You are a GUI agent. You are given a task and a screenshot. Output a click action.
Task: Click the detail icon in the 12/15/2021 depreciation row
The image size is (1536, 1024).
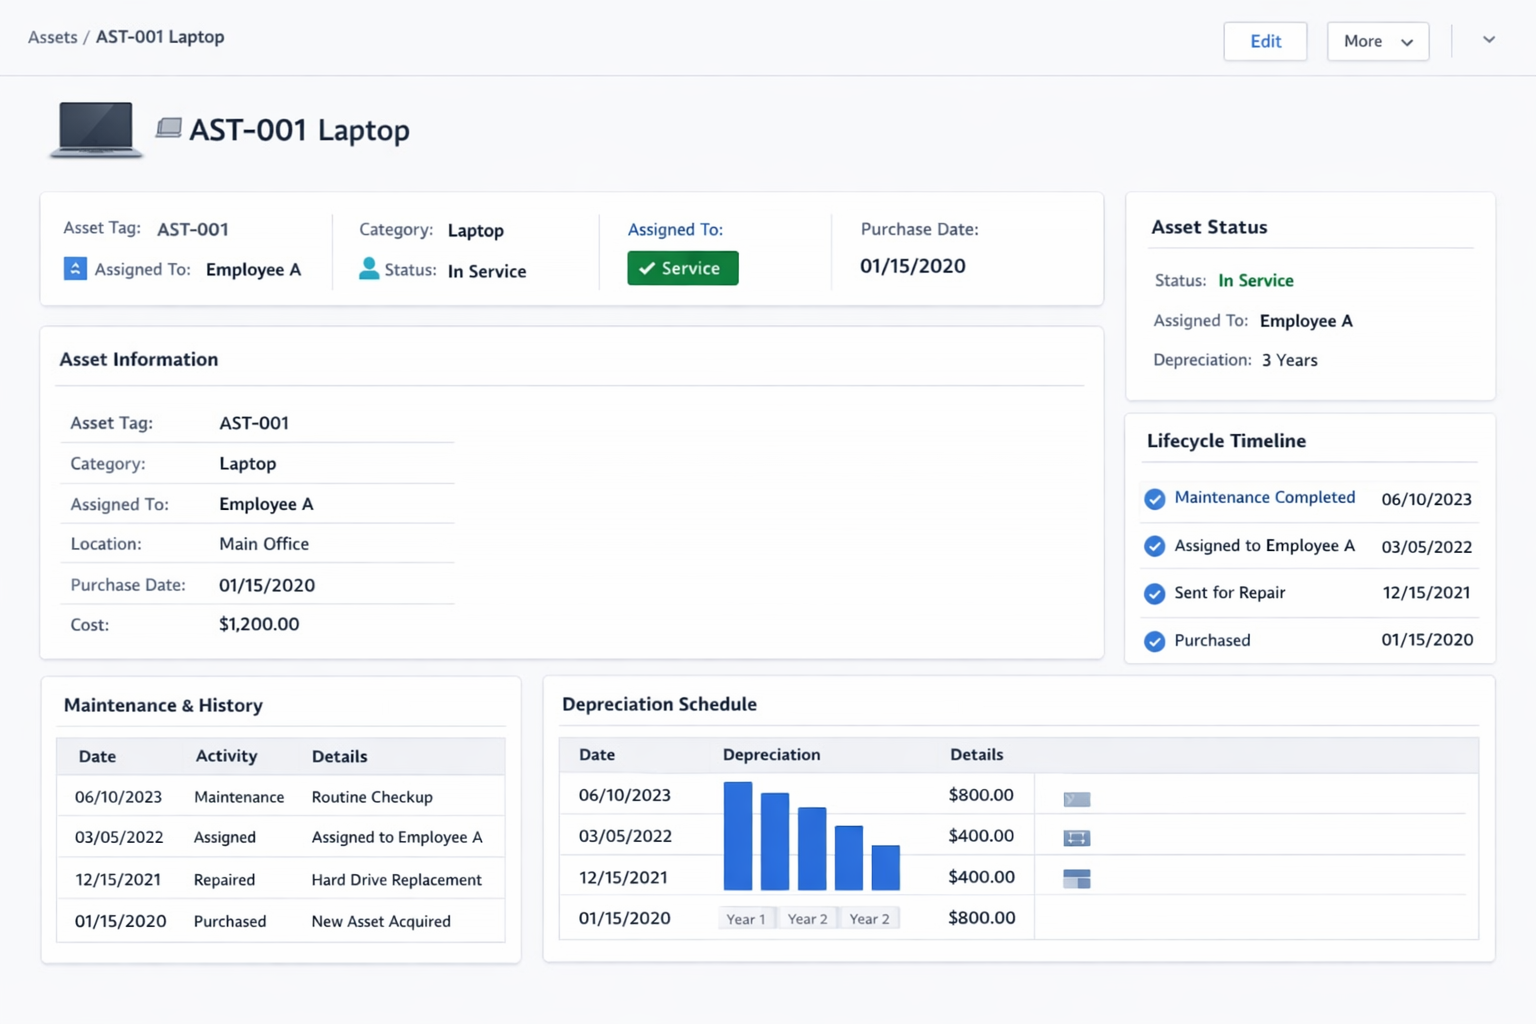click(x=1076, y=879)
